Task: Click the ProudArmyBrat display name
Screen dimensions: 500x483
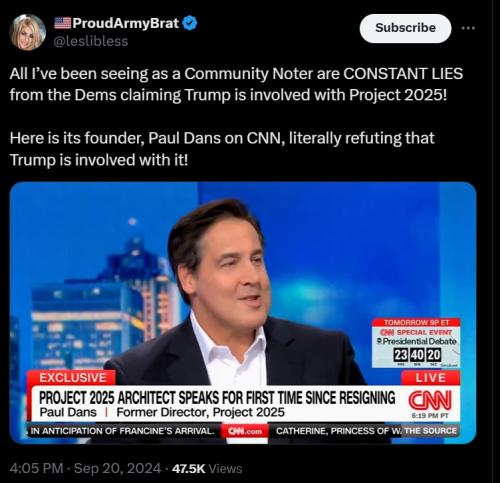Action: (125, 23)
